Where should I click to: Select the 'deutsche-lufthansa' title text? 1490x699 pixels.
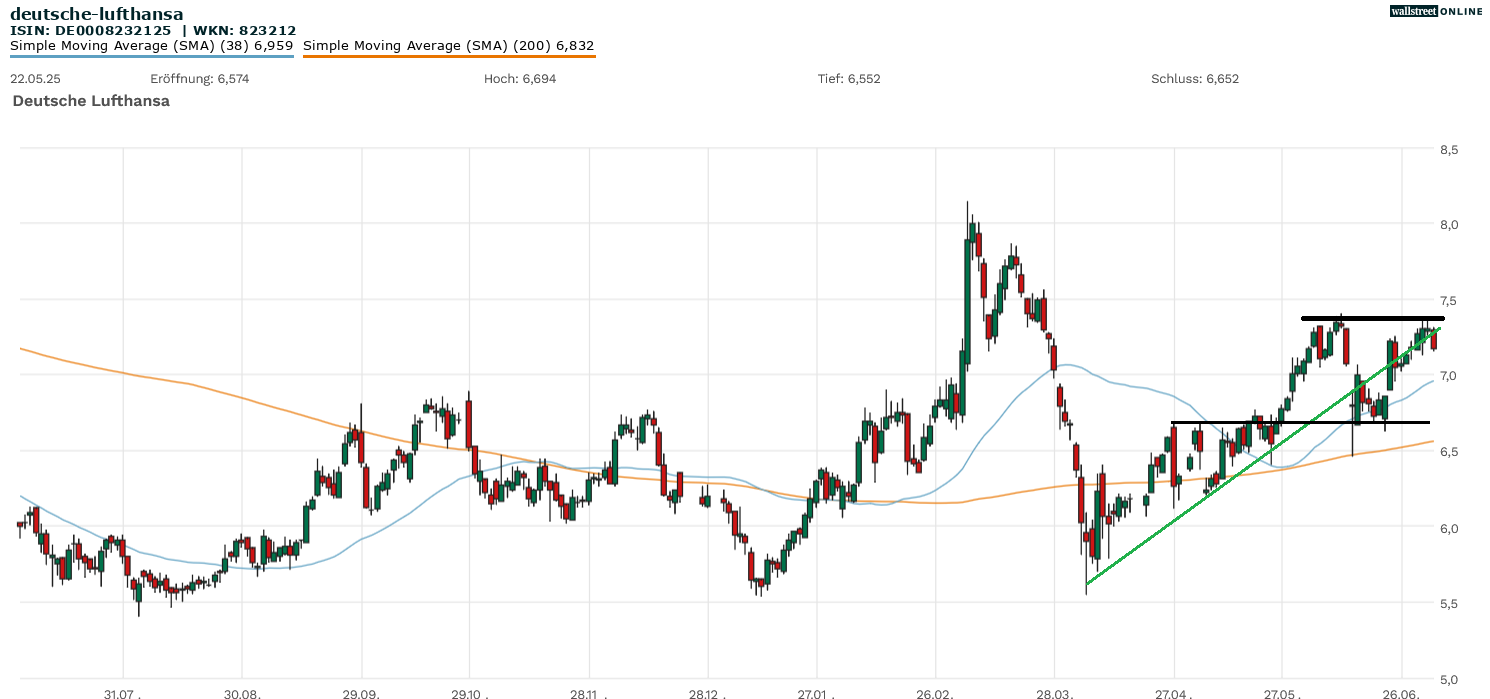[97, 13]
